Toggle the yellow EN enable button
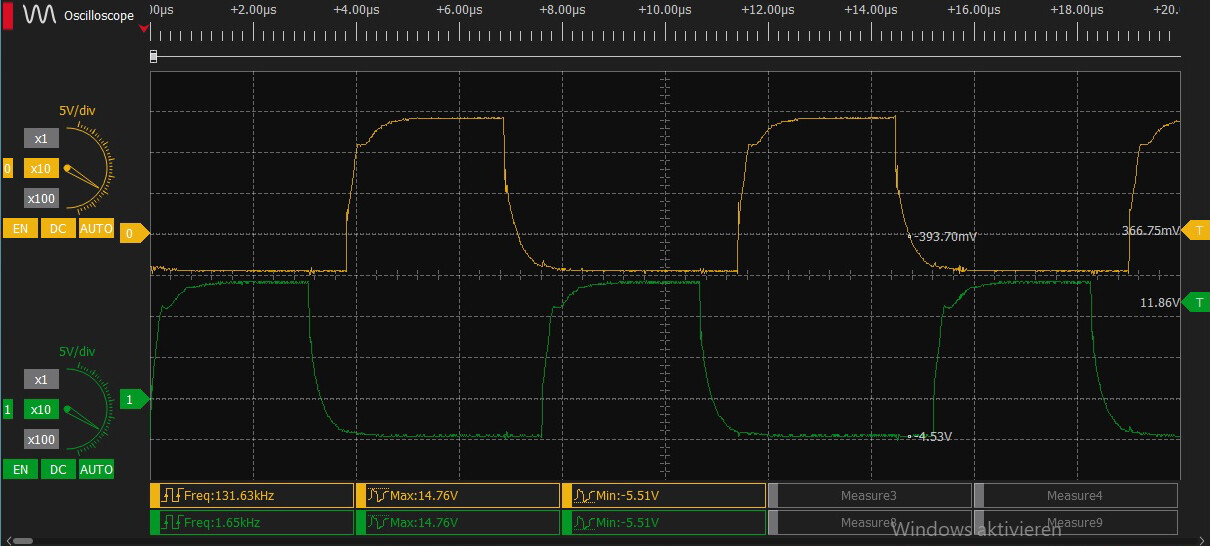The width and height of the screenshot is (1210, 546). tap(20, 228)
